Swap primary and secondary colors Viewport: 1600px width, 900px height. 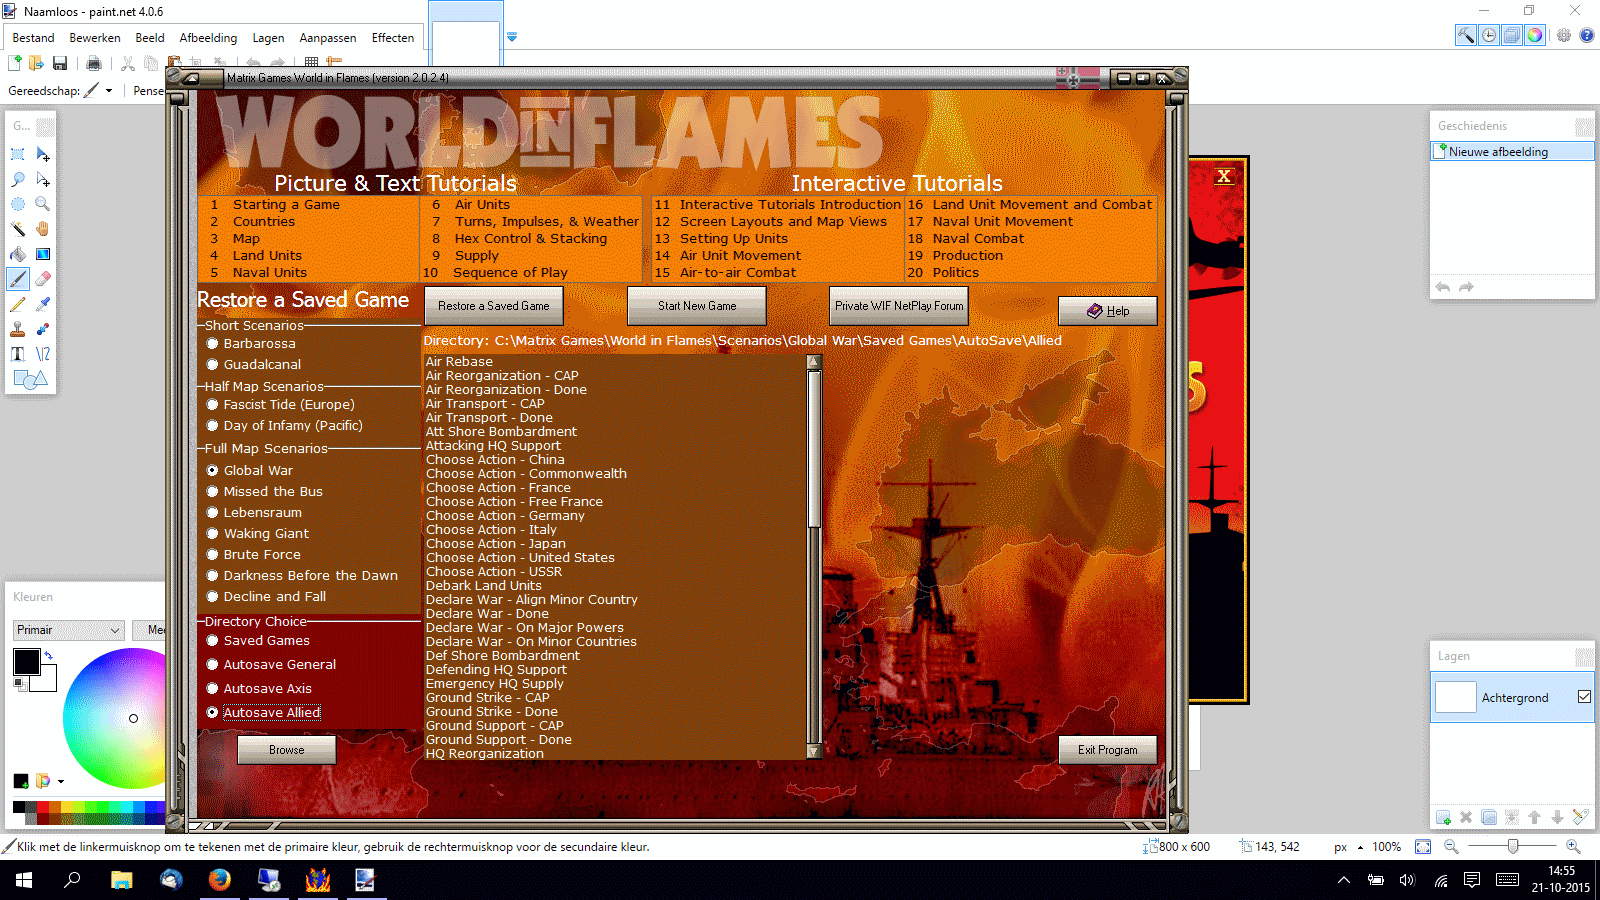tap(48, 656)
